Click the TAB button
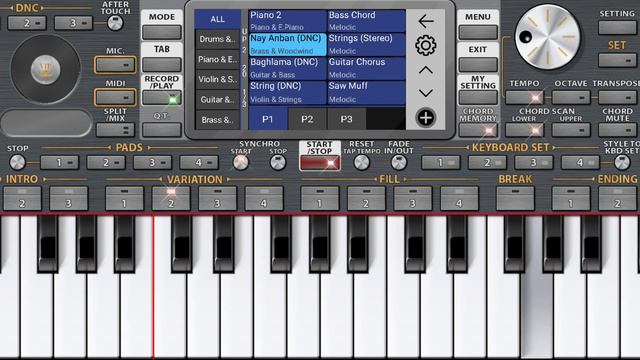Viewport: 640px width, 360px height. (162, 64)
